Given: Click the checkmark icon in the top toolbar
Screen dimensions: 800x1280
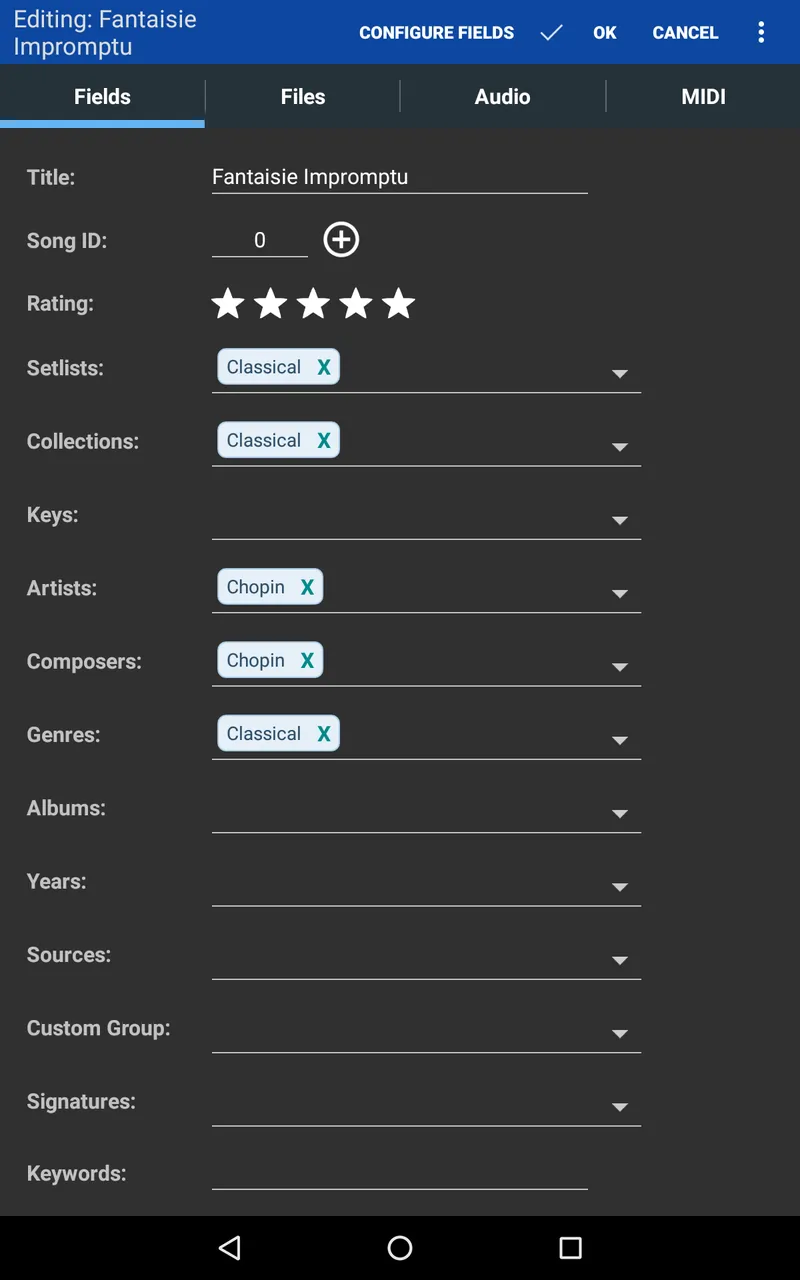Looking at the screenshot, I should point(551,33).
